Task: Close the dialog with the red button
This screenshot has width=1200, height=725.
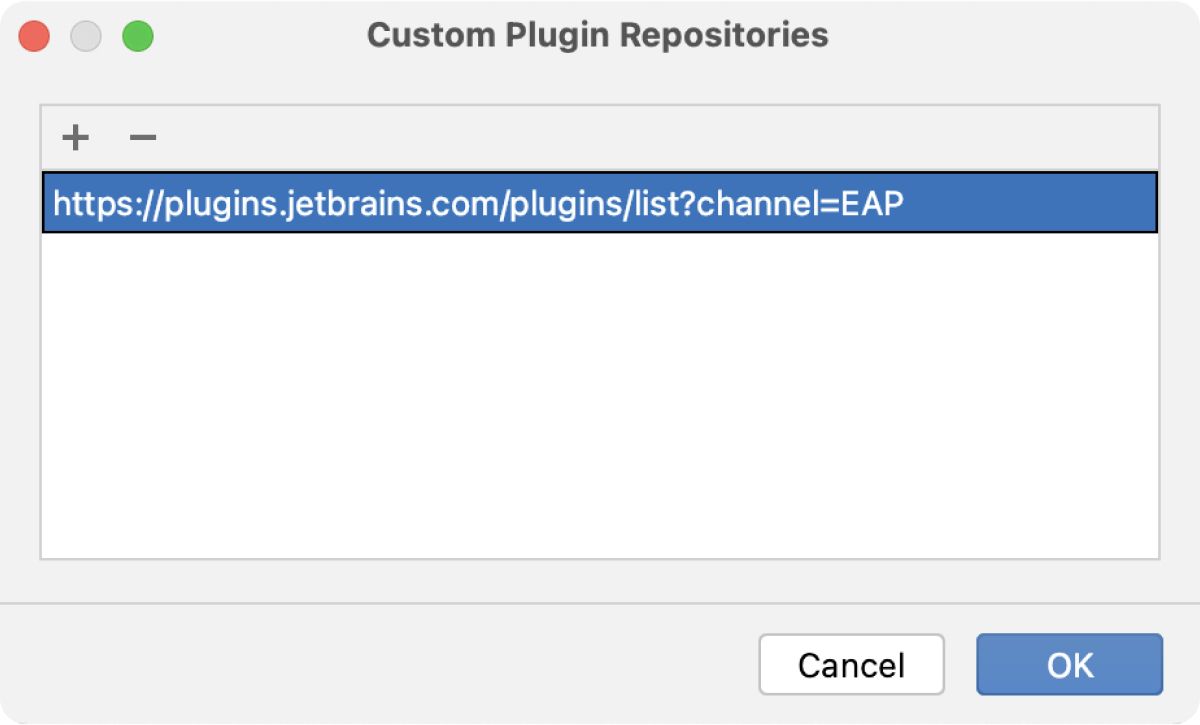Action: (35, 37)
